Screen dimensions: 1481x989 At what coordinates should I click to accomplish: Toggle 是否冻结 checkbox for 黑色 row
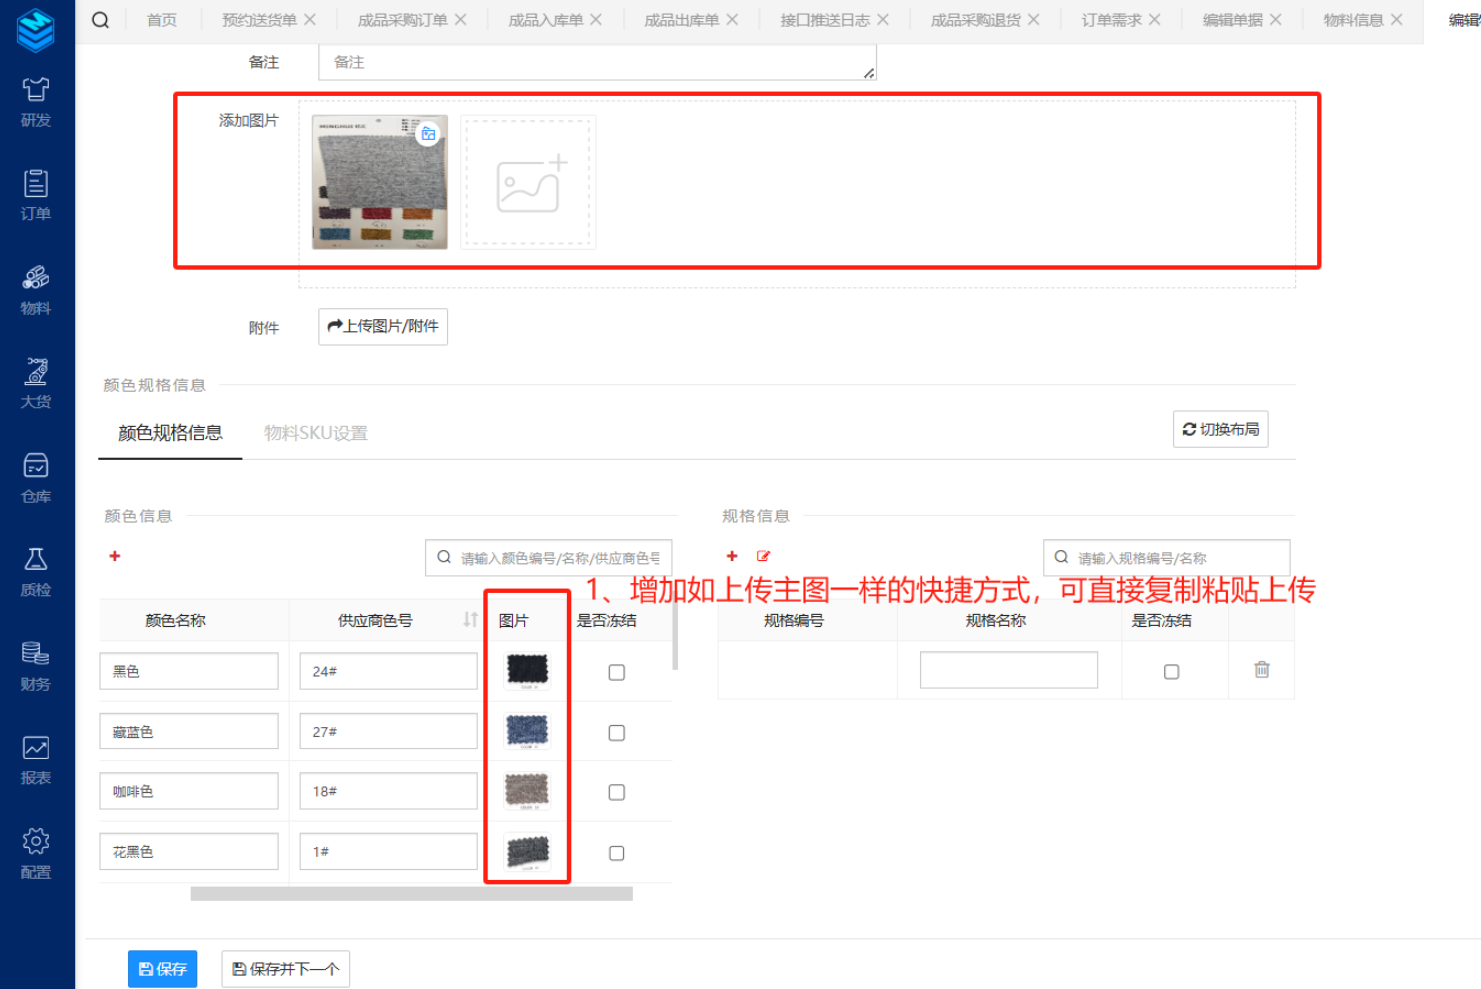tap(617, 672)
